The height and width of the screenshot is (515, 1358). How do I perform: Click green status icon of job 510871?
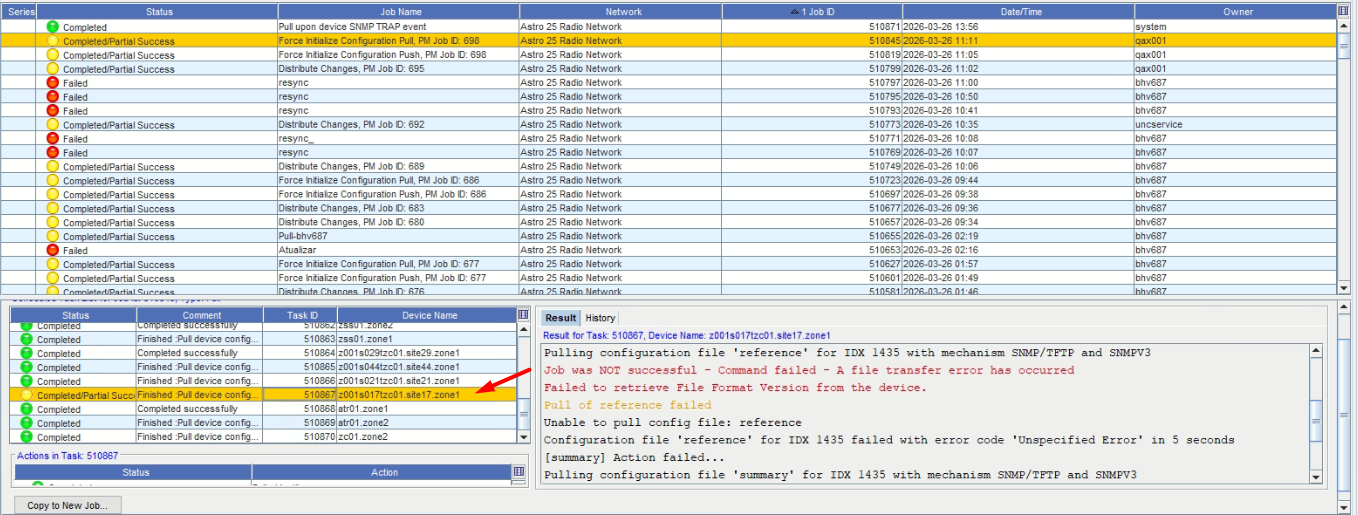point(53,27)
